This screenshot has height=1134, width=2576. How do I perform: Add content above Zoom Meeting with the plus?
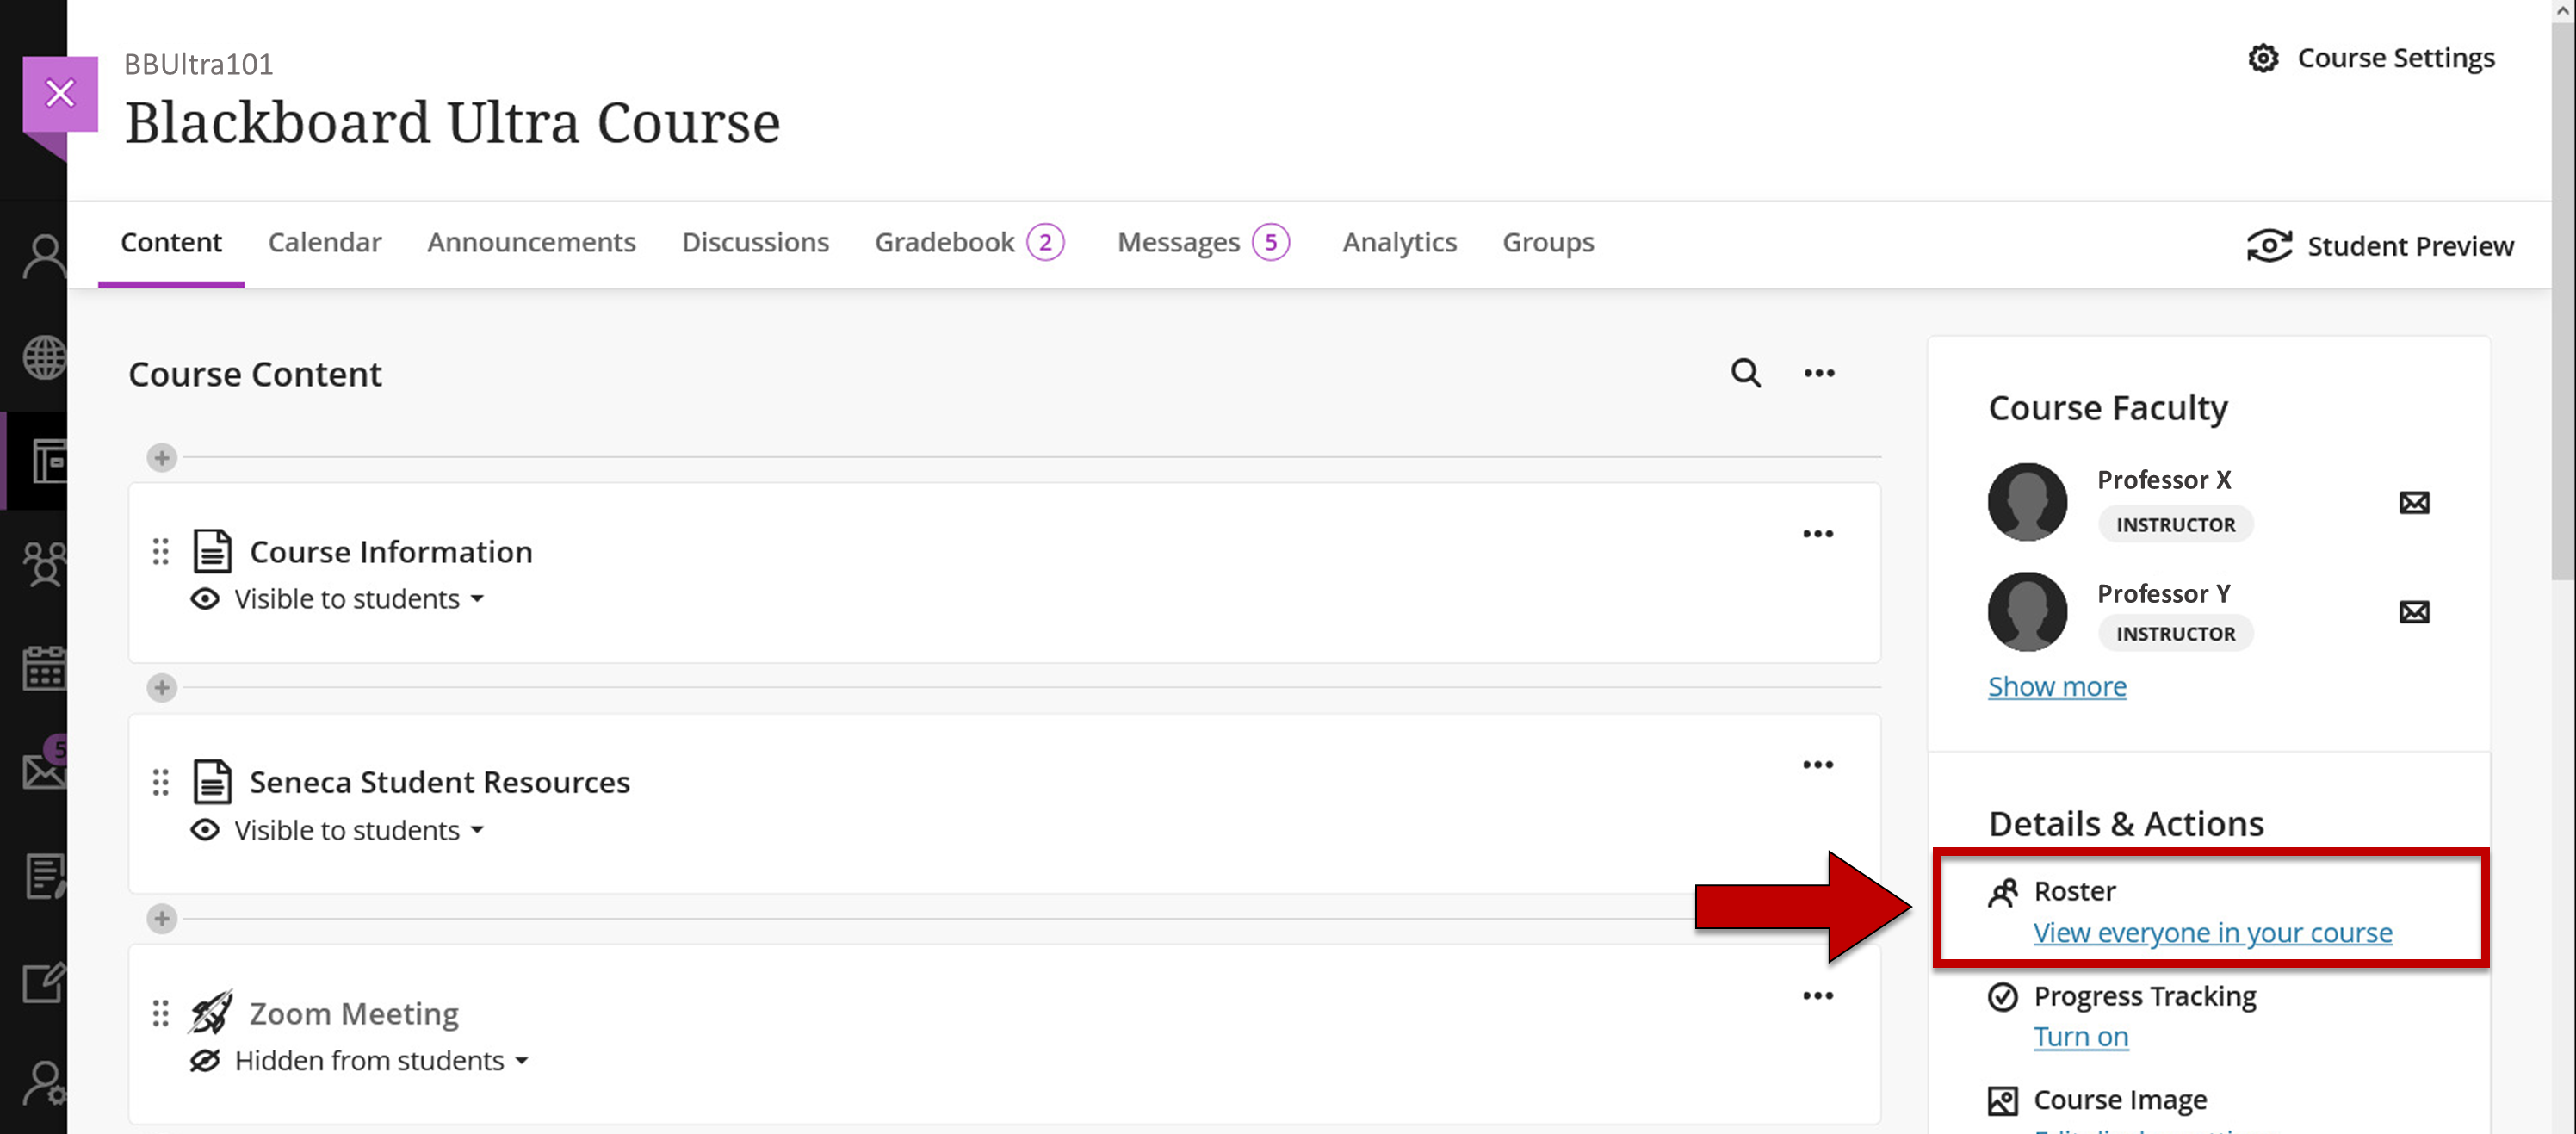tap(161, 919)
